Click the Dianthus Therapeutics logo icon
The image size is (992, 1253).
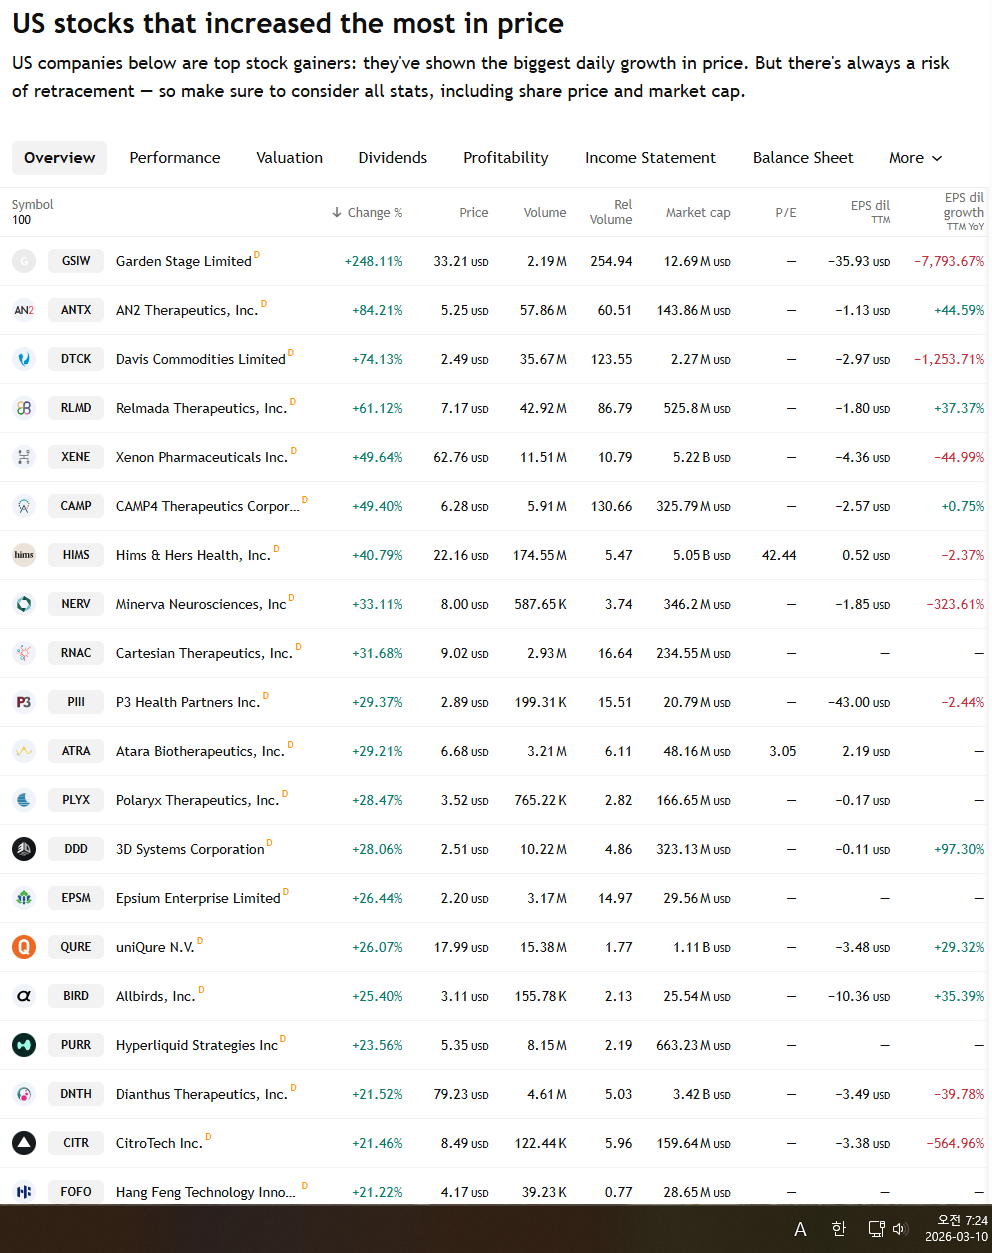tap(24, 1094)
